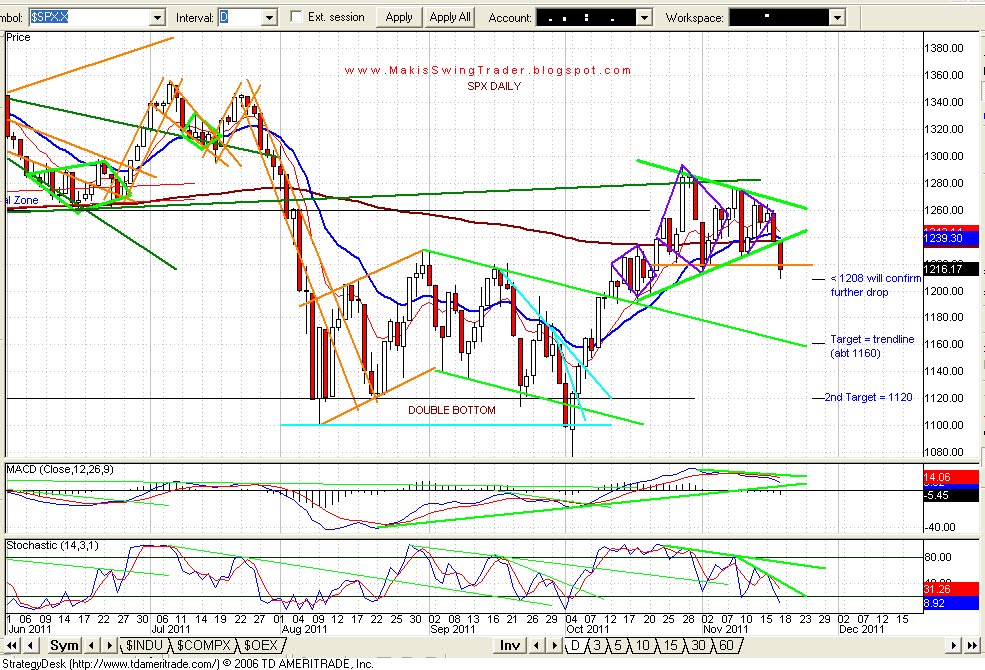985x670 pixels.
Task: Switch to the $COMPX symbol tab
Action: point(203,645)
